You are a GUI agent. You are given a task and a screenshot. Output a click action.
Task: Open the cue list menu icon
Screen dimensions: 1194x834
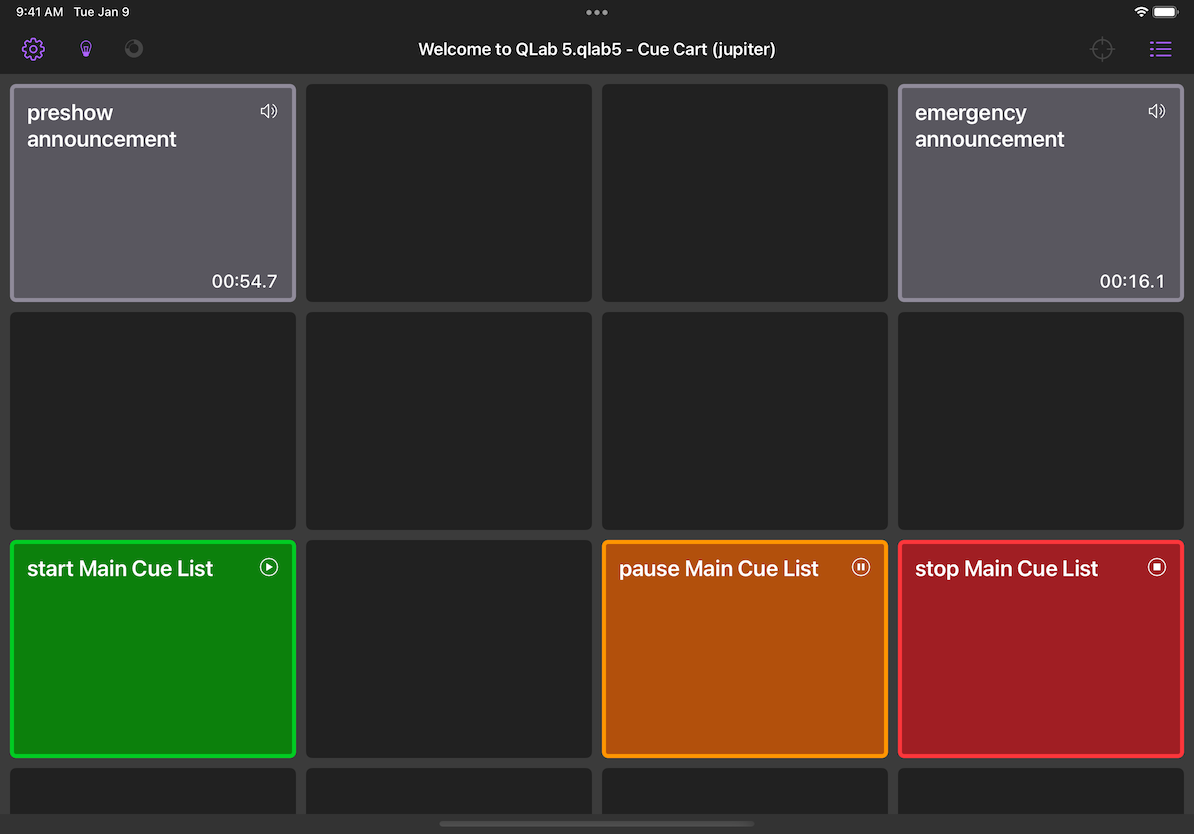click(1160, 49)
